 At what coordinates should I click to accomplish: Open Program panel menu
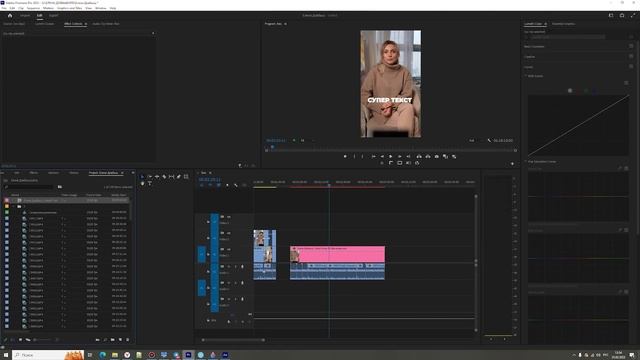(285, 24)
